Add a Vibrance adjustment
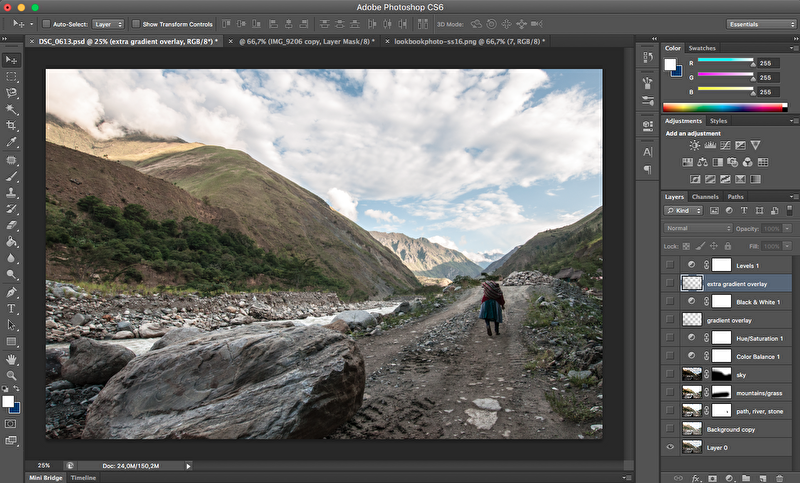This screenshot has width=800, height=483. (x=756, y=145)
